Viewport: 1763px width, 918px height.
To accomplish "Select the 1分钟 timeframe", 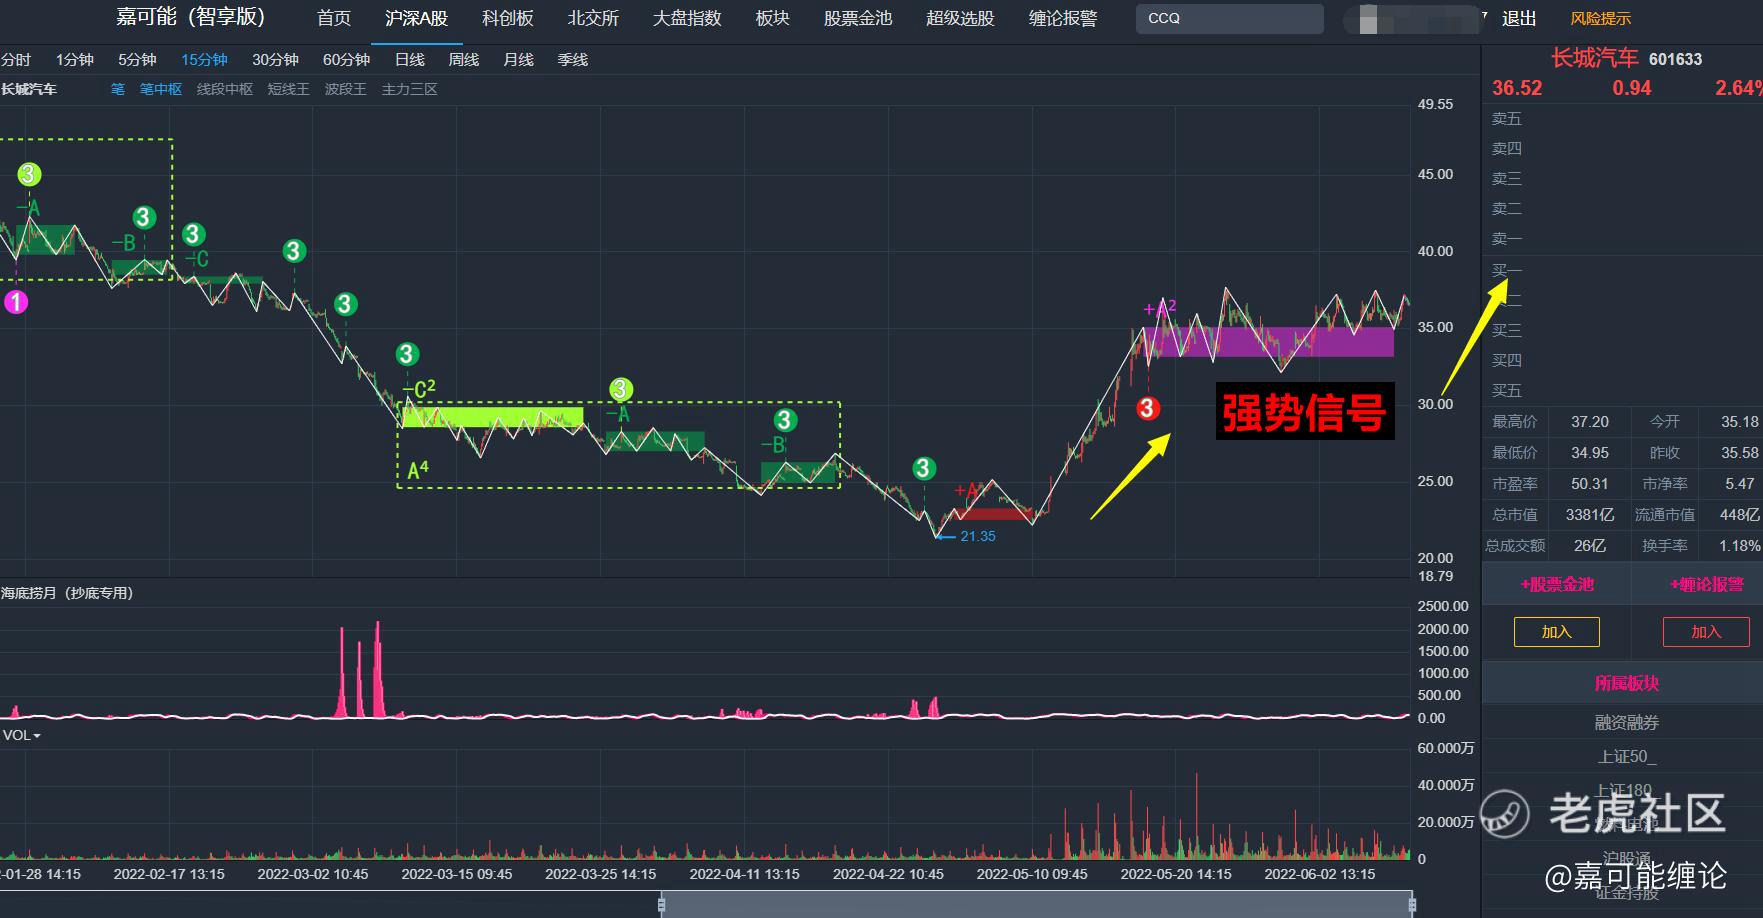I will click(x=75, y=60).
